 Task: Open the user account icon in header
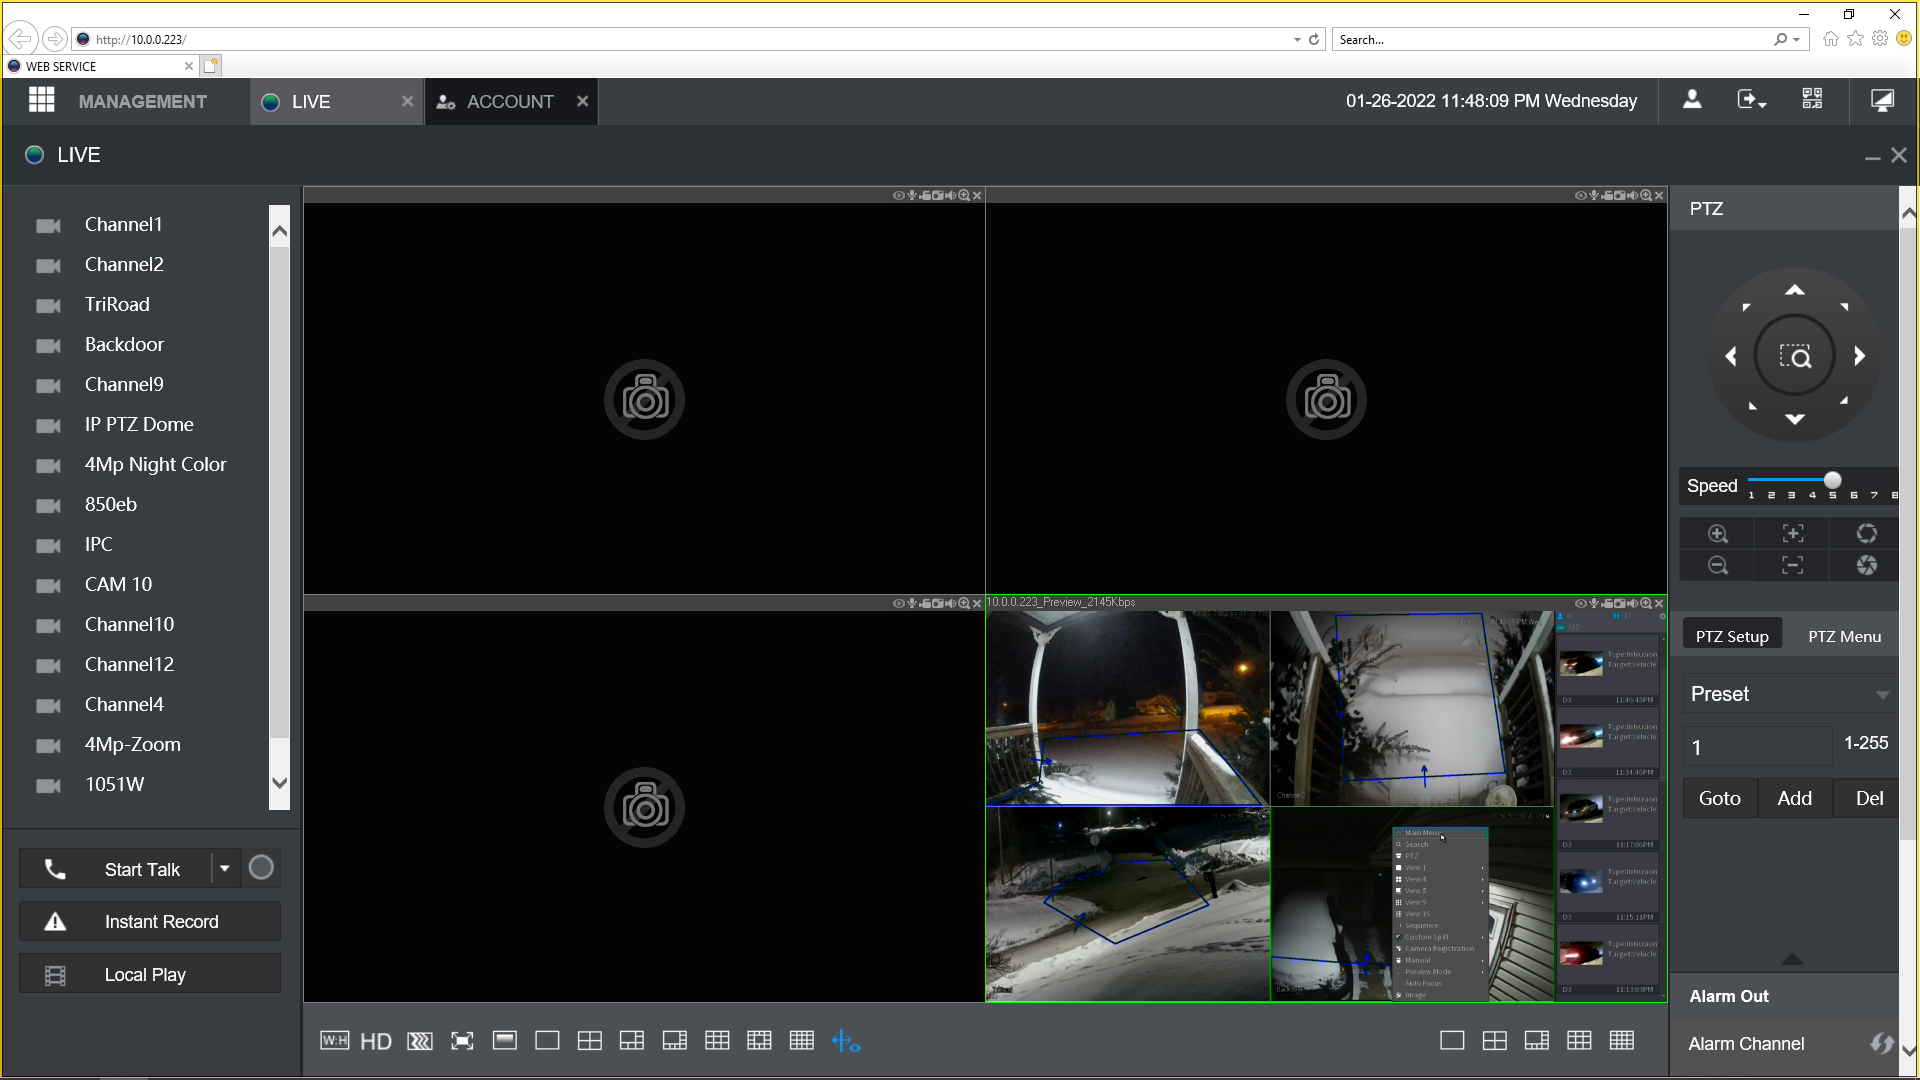coord(1692,99)
